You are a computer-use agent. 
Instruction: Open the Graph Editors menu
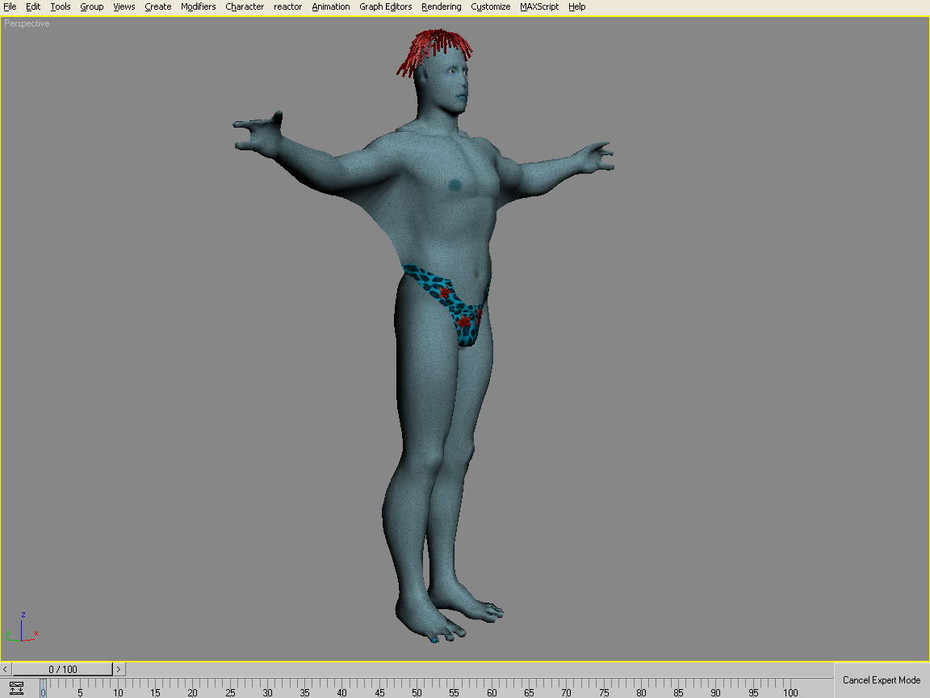pyautogui.click(x=386, y=7)
